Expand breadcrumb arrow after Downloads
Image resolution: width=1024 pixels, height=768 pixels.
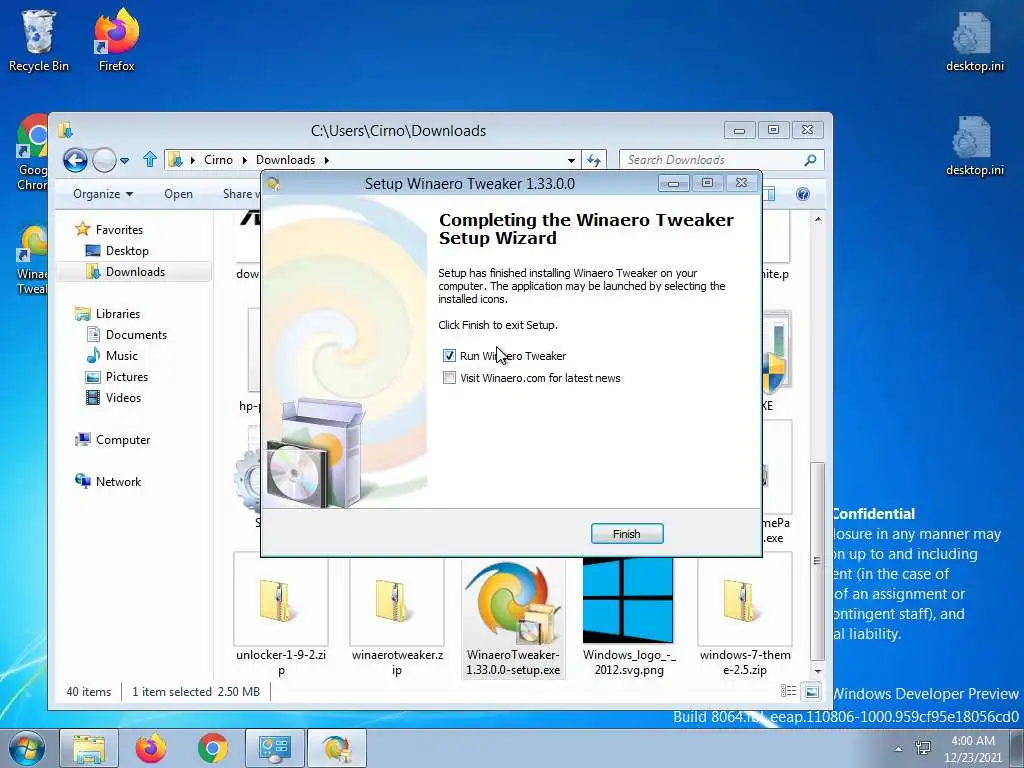click(x=326, y=160)
